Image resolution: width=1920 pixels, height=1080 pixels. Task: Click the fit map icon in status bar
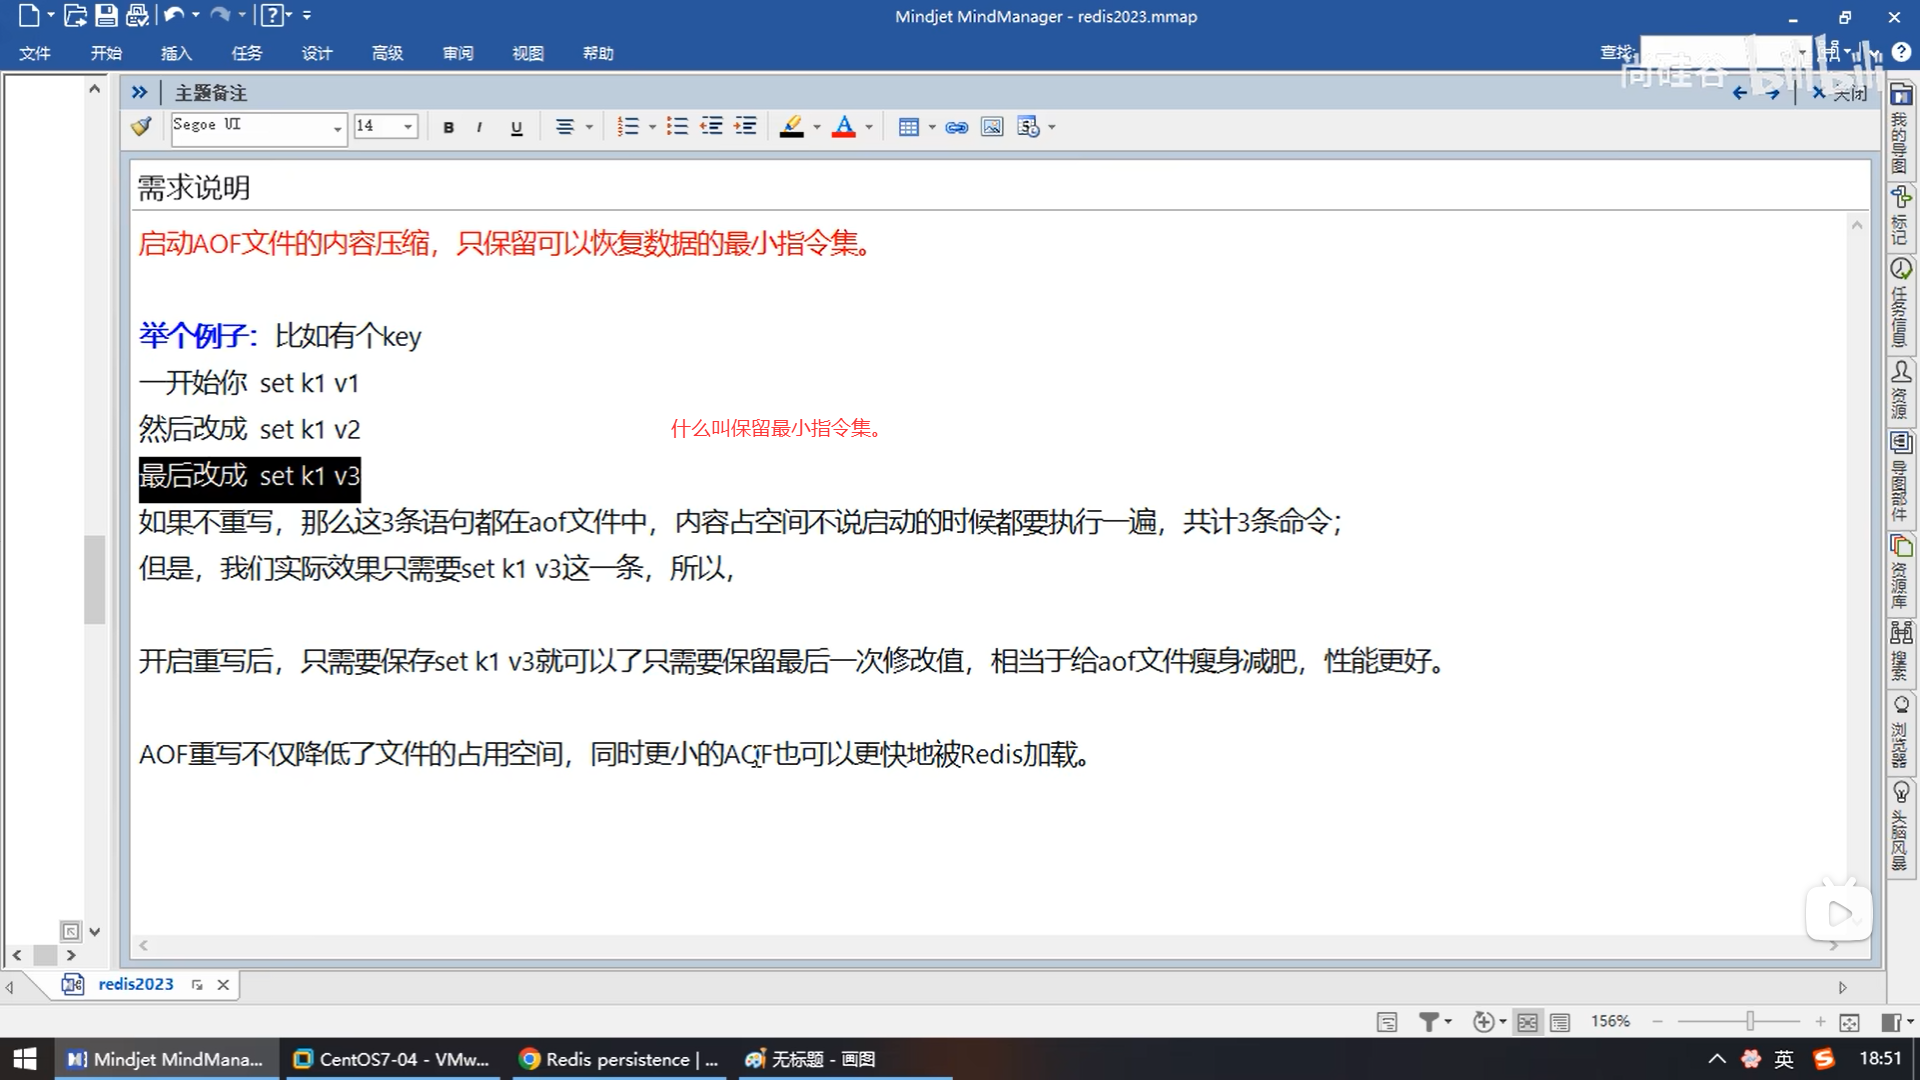coord(1849,1021)
